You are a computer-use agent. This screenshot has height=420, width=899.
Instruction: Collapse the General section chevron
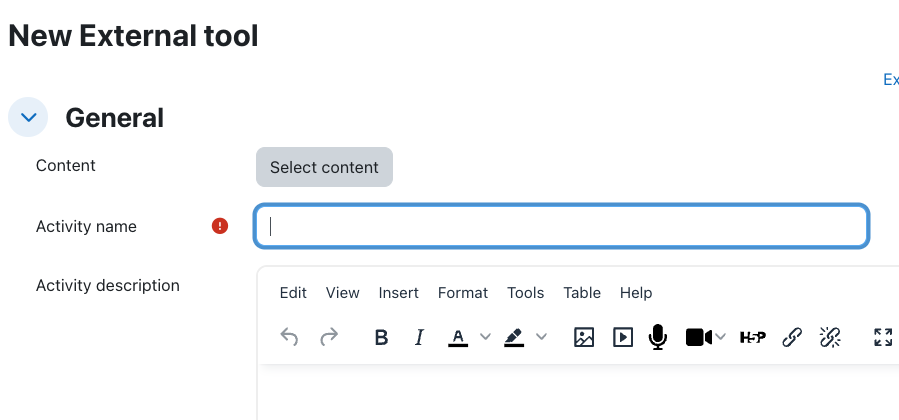point(28,117)
